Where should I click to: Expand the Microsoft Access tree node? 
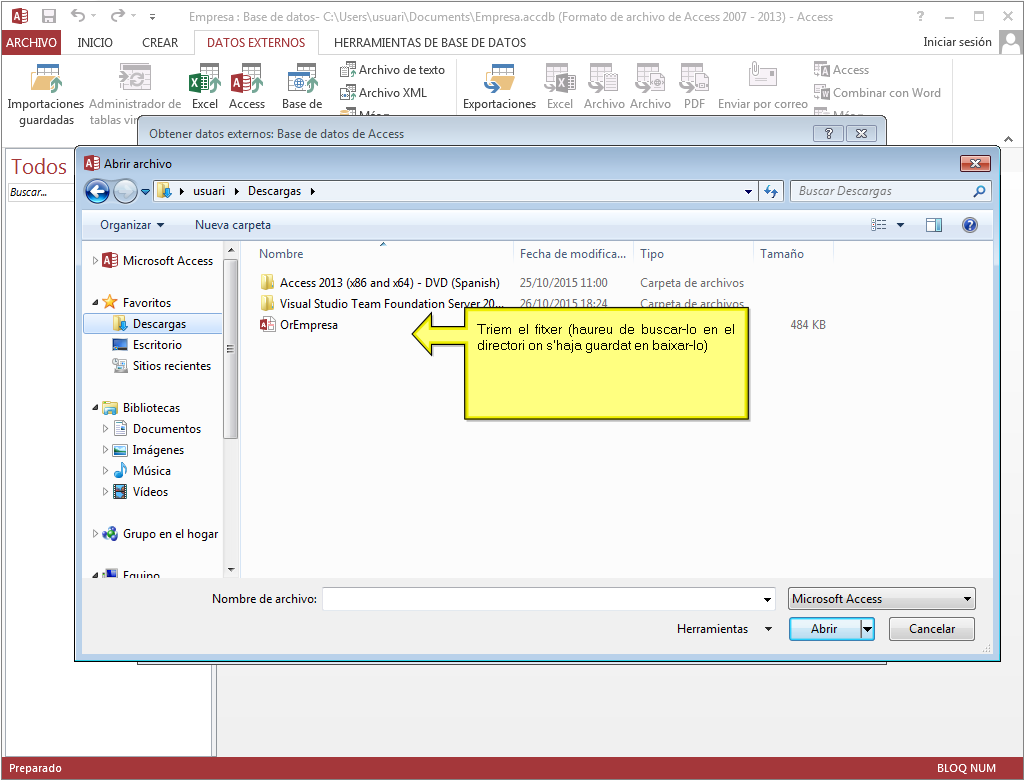point(95,261)
